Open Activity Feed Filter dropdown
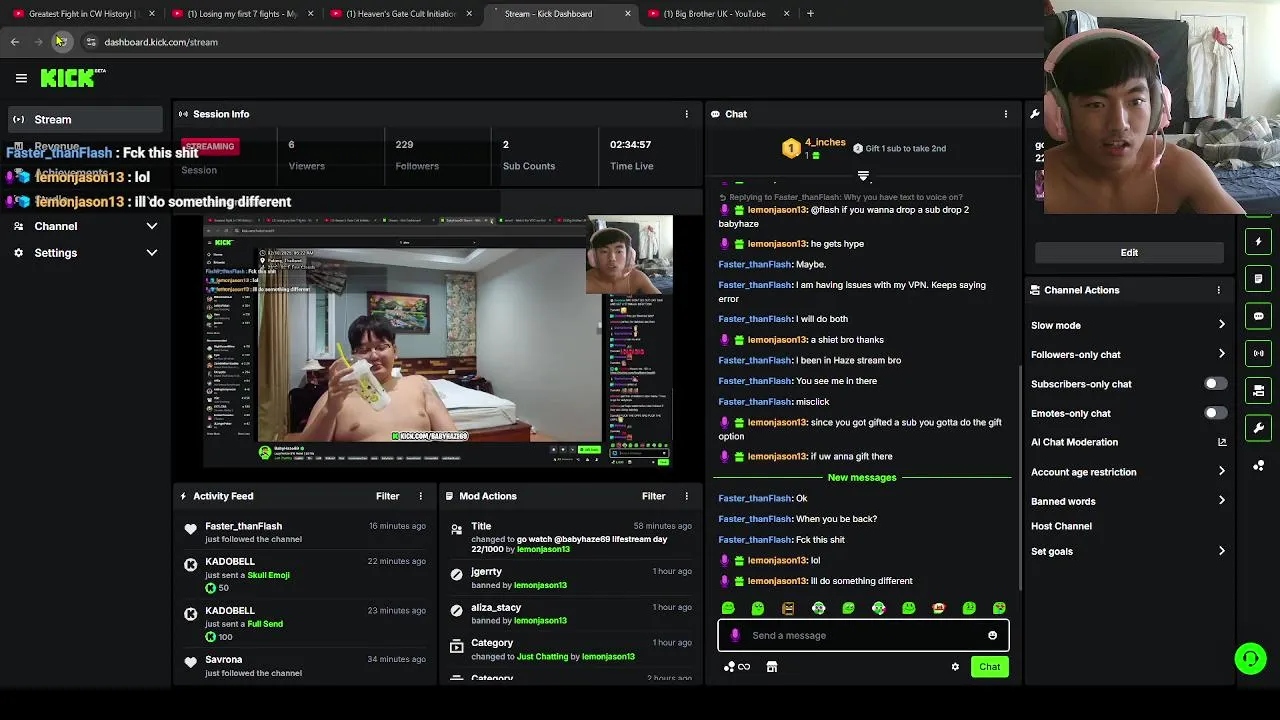 pos(387,496)
